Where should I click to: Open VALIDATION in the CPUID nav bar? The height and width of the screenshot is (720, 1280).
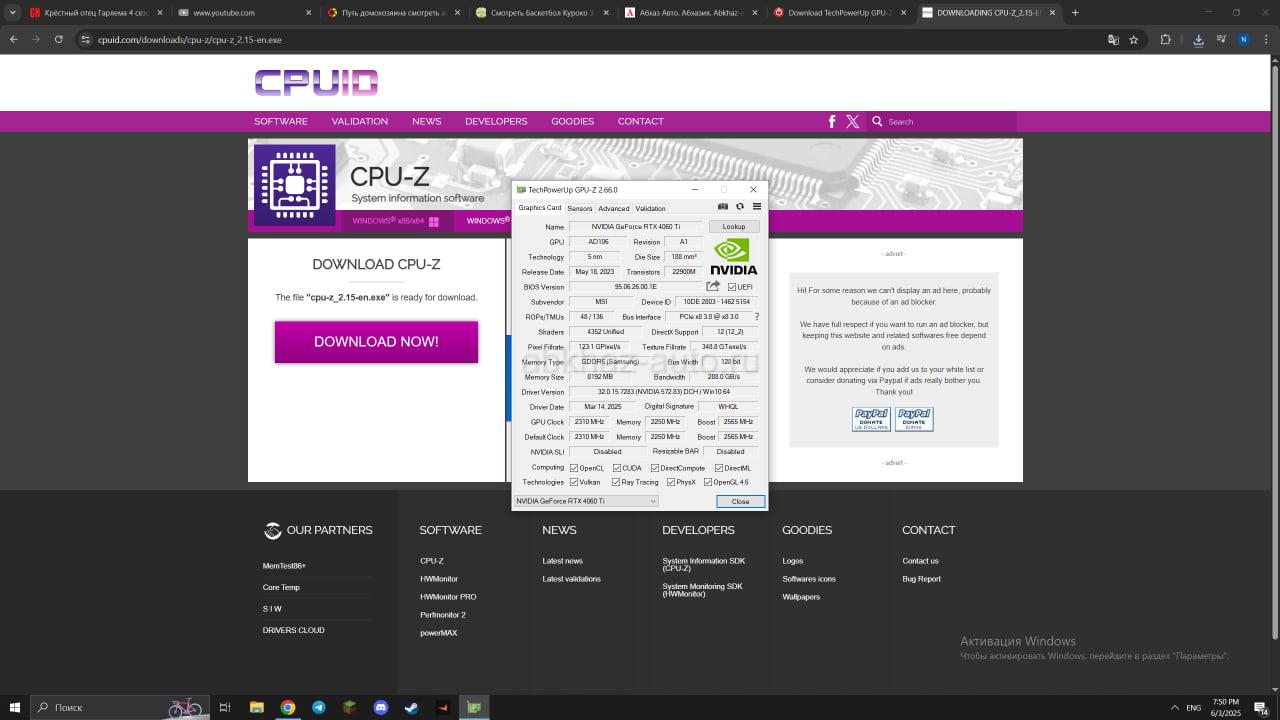coord(360,121)
